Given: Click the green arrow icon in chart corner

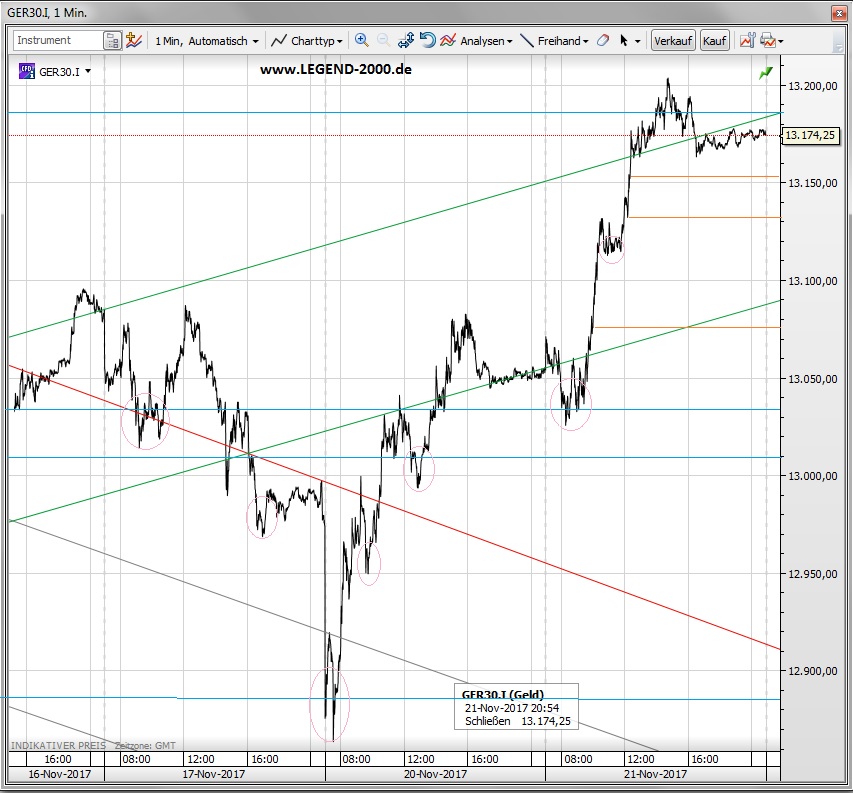Looking at the screenshot, I should (x=766, y=72).
